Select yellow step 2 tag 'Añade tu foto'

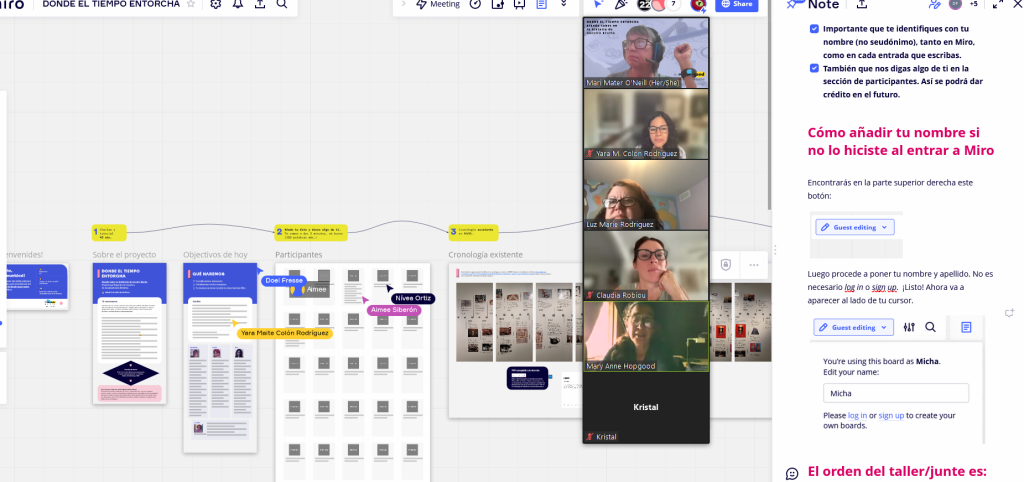click(311, 231)
